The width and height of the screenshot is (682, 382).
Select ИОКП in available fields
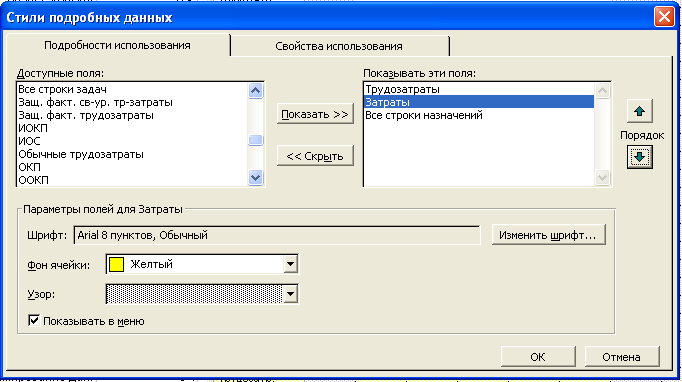pyautogui.click(x=132, y=128)
